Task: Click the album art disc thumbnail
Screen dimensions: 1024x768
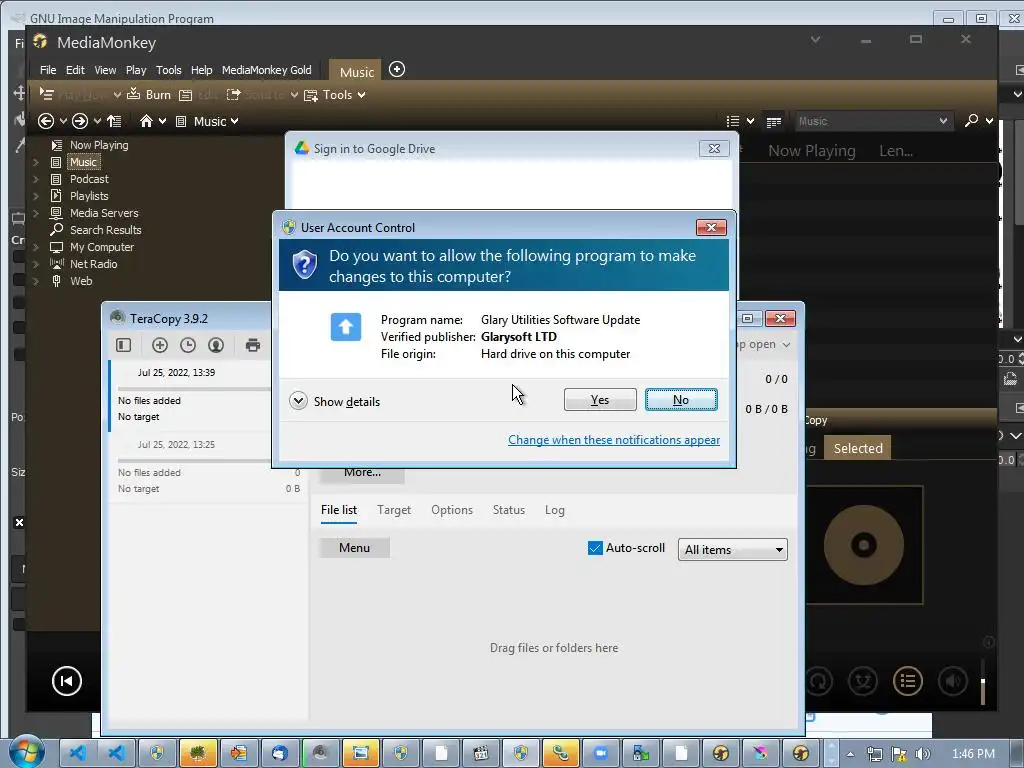Action: pos(863,545)
